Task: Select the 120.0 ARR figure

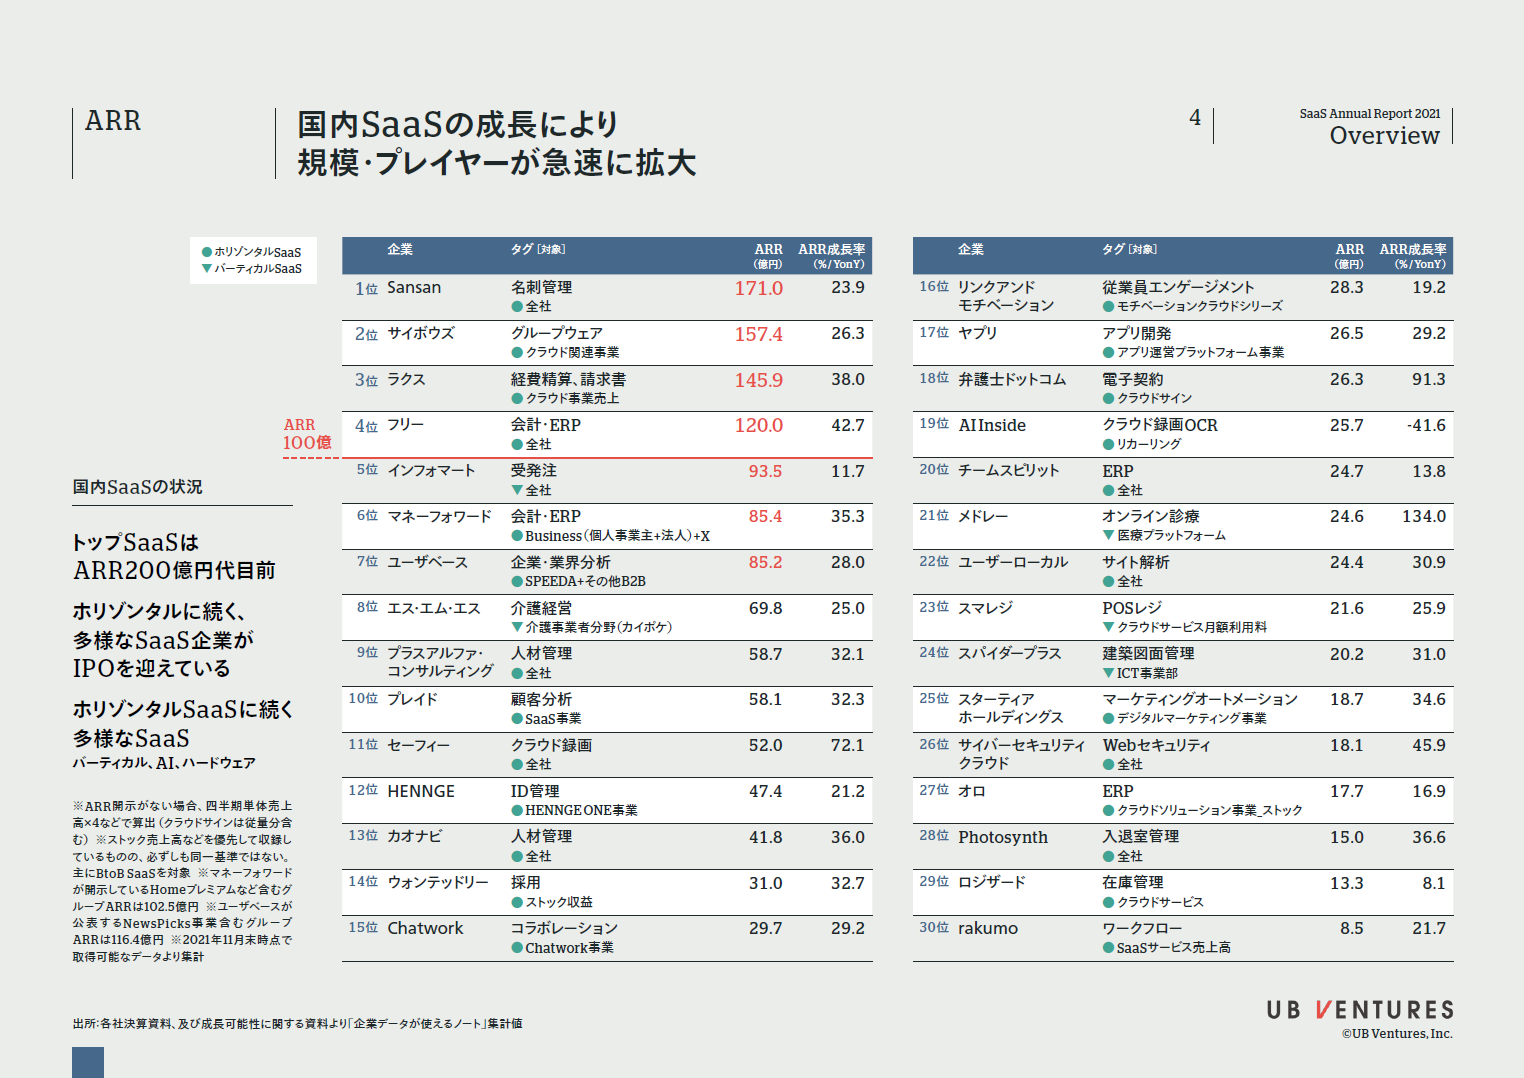Action: pyautogui.click(x=759, y=425)
